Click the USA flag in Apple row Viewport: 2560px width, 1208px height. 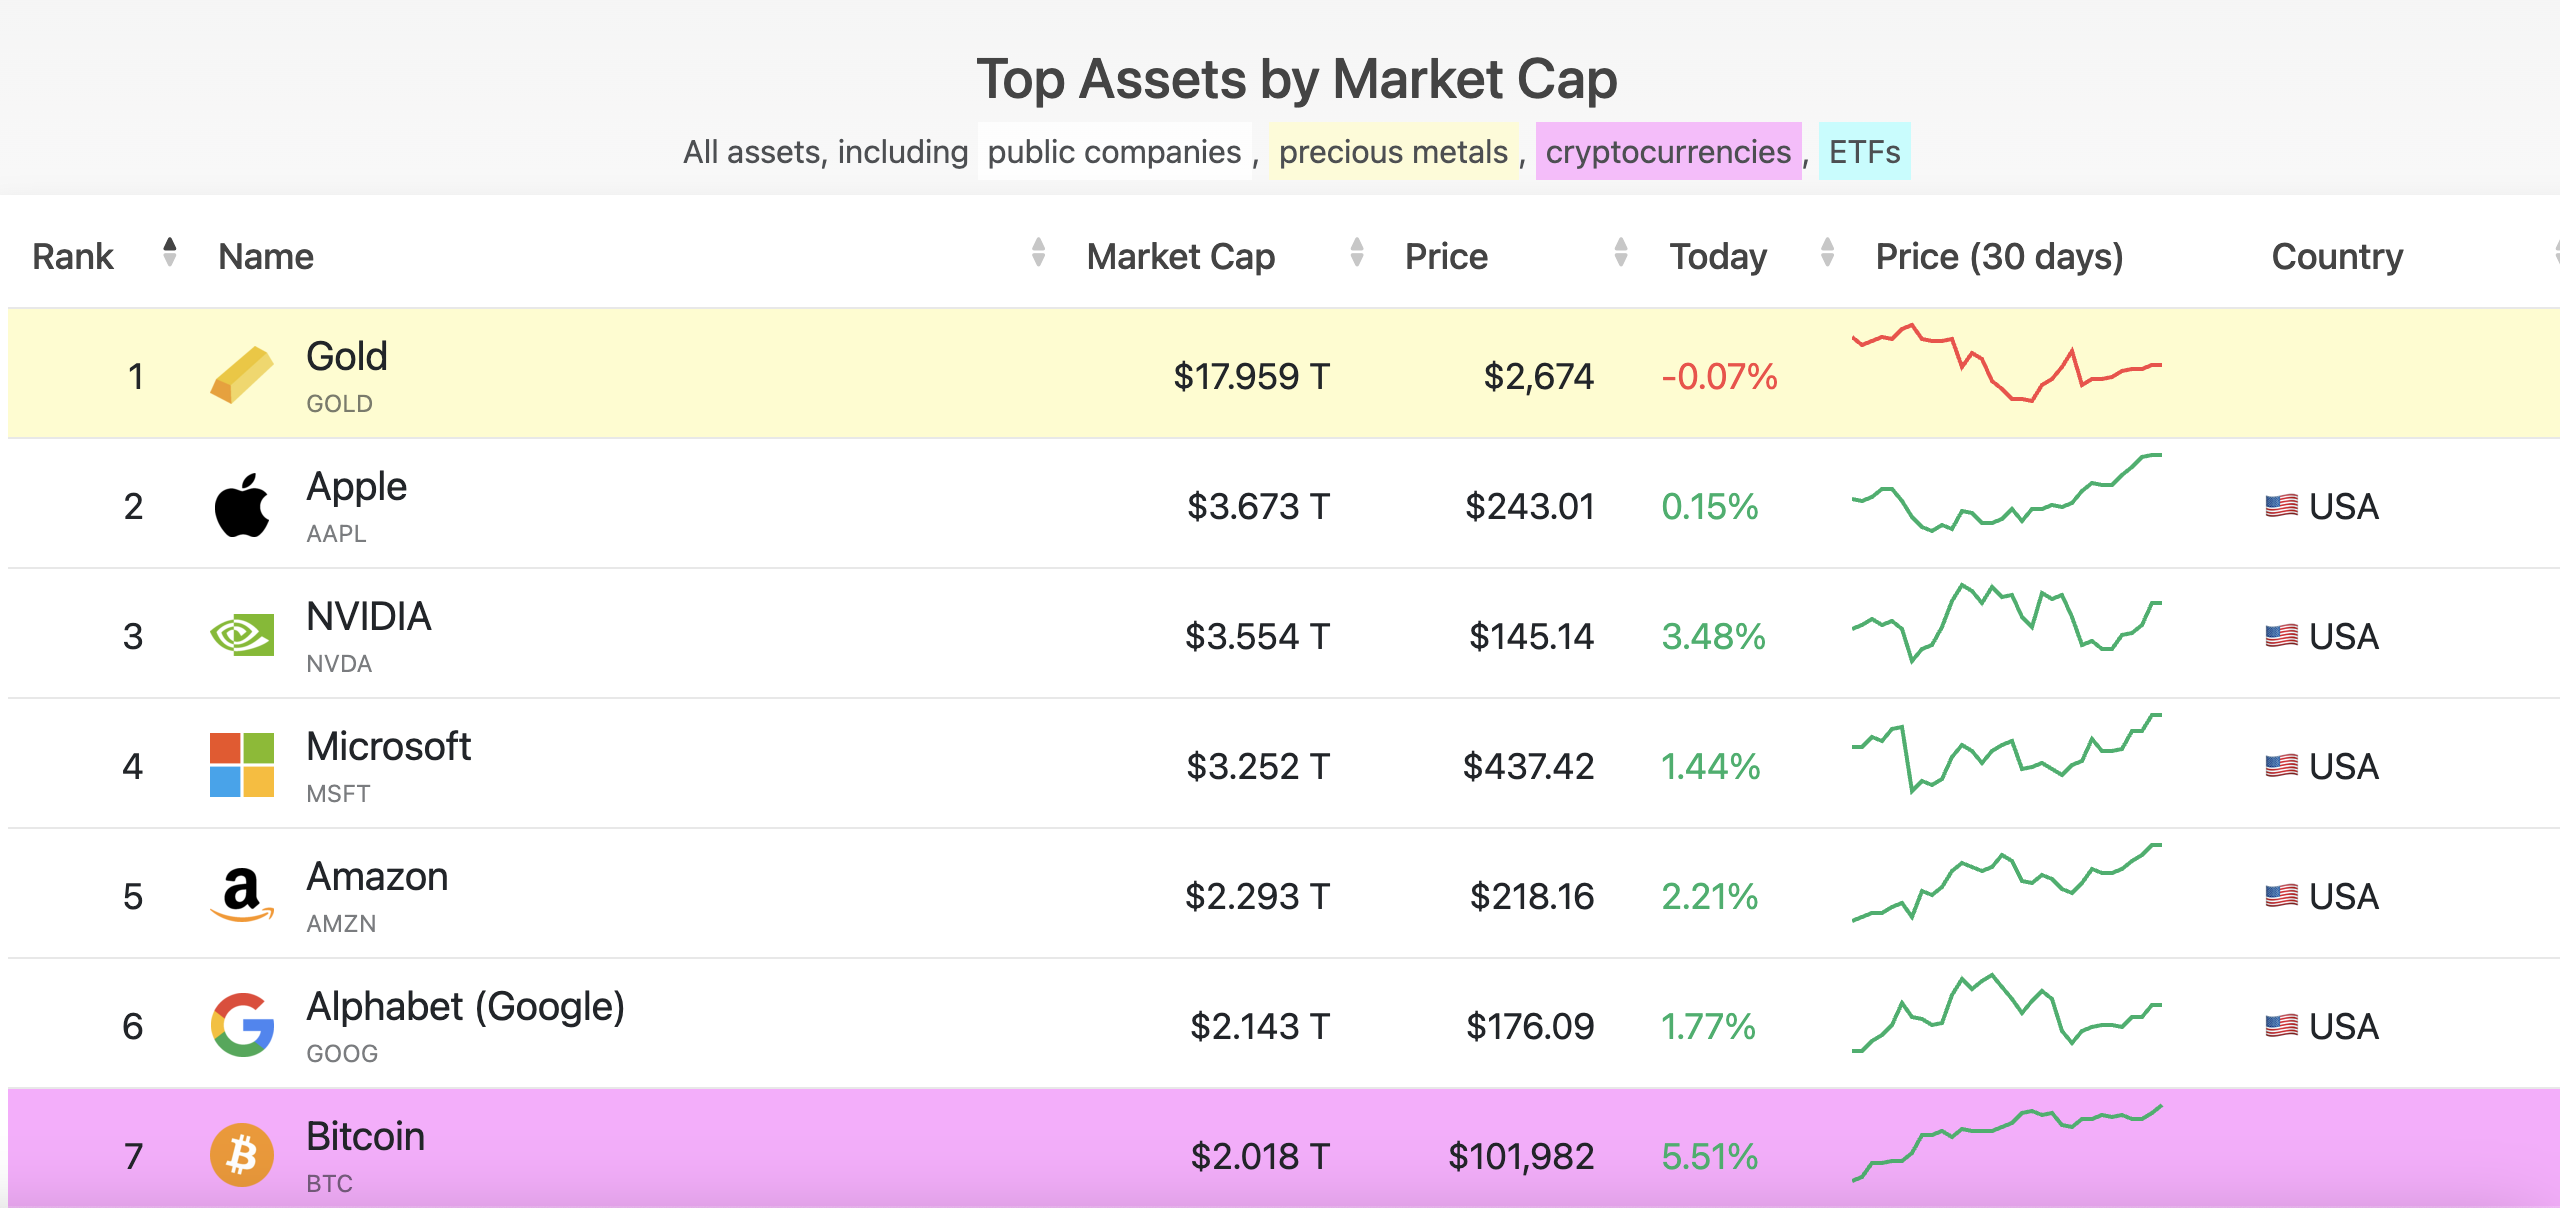coord(2281,506)
